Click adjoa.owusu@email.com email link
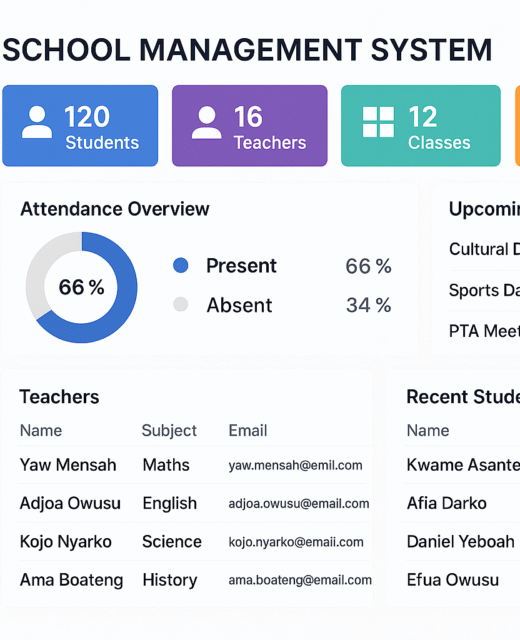The width and height of the screenshot is (520, 640). click(x=299, y=504)
